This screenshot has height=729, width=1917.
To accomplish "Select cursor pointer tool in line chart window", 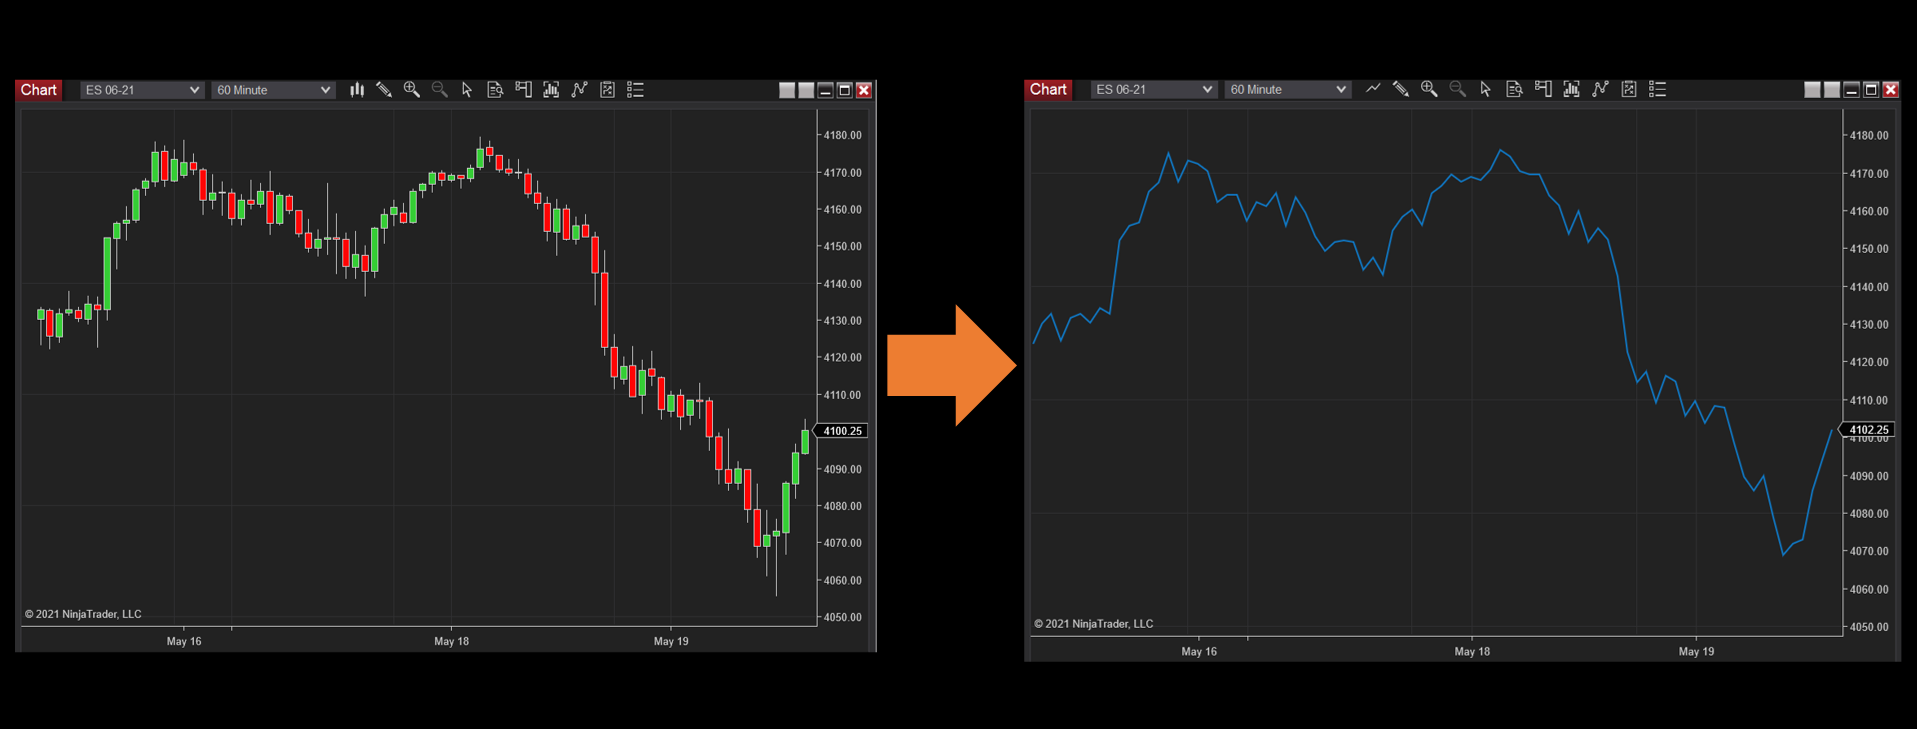I will [x=1486, y=89].
